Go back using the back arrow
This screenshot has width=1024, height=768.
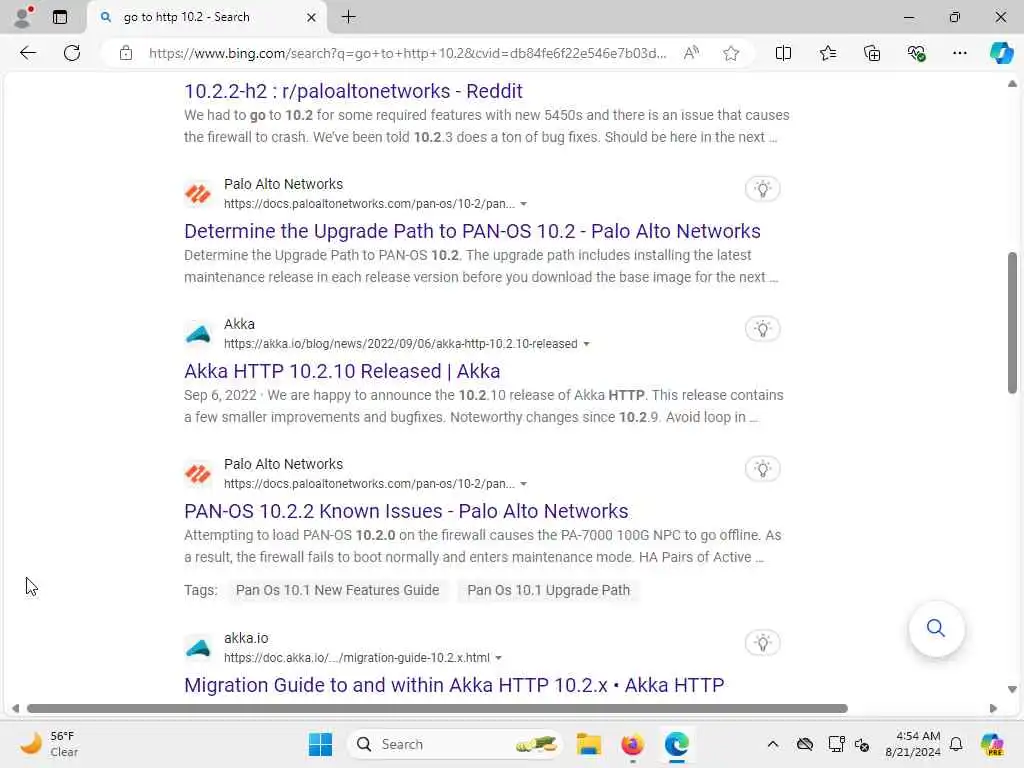(28, 53)
